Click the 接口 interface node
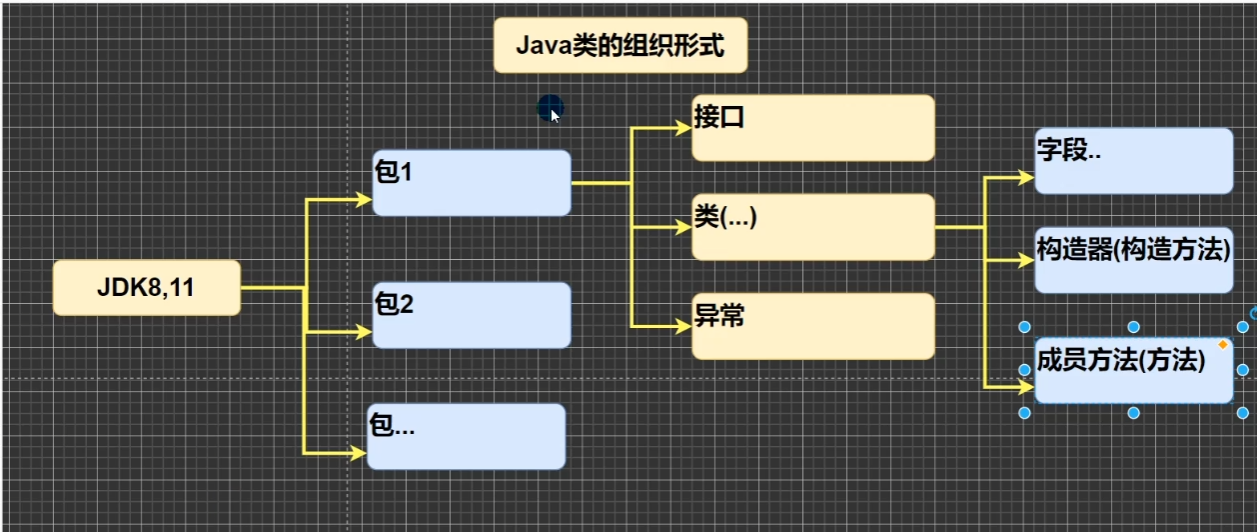 (813, 128)
